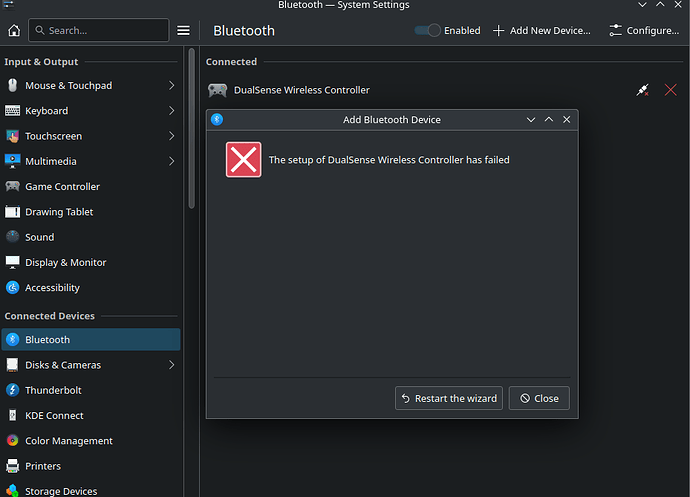This screenshot has width=690, height=497.
Task: Open Storage Devices settings
Action: click(91, 490)
